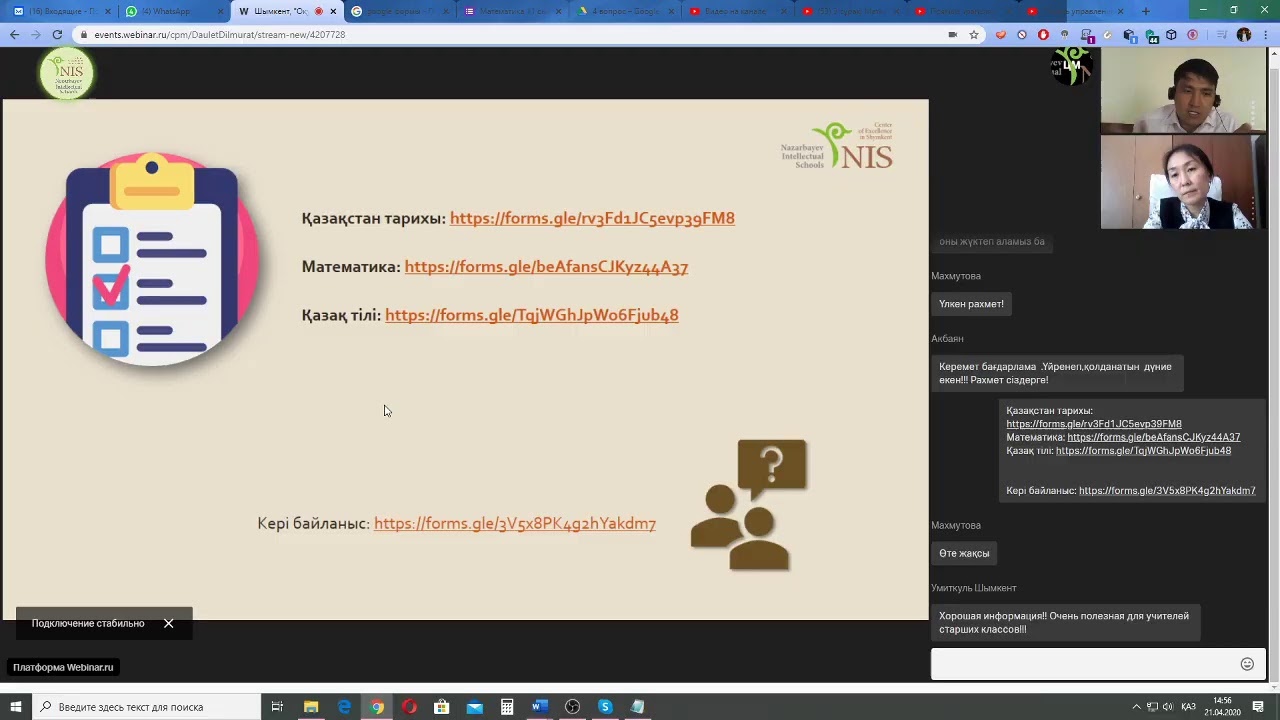Open the extension with the 44 badge
1280x720 pixels.
(x=1150, y=35)
